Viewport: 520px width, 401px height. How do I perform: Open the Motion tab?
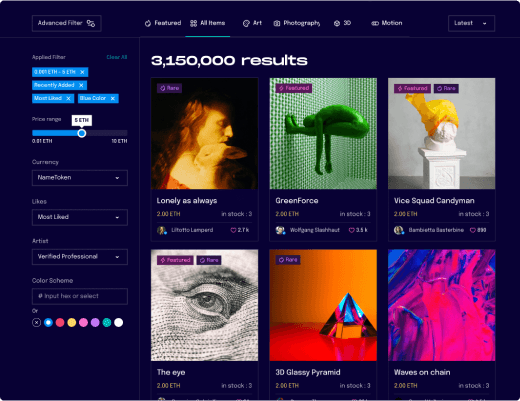(x=387, y=23)
